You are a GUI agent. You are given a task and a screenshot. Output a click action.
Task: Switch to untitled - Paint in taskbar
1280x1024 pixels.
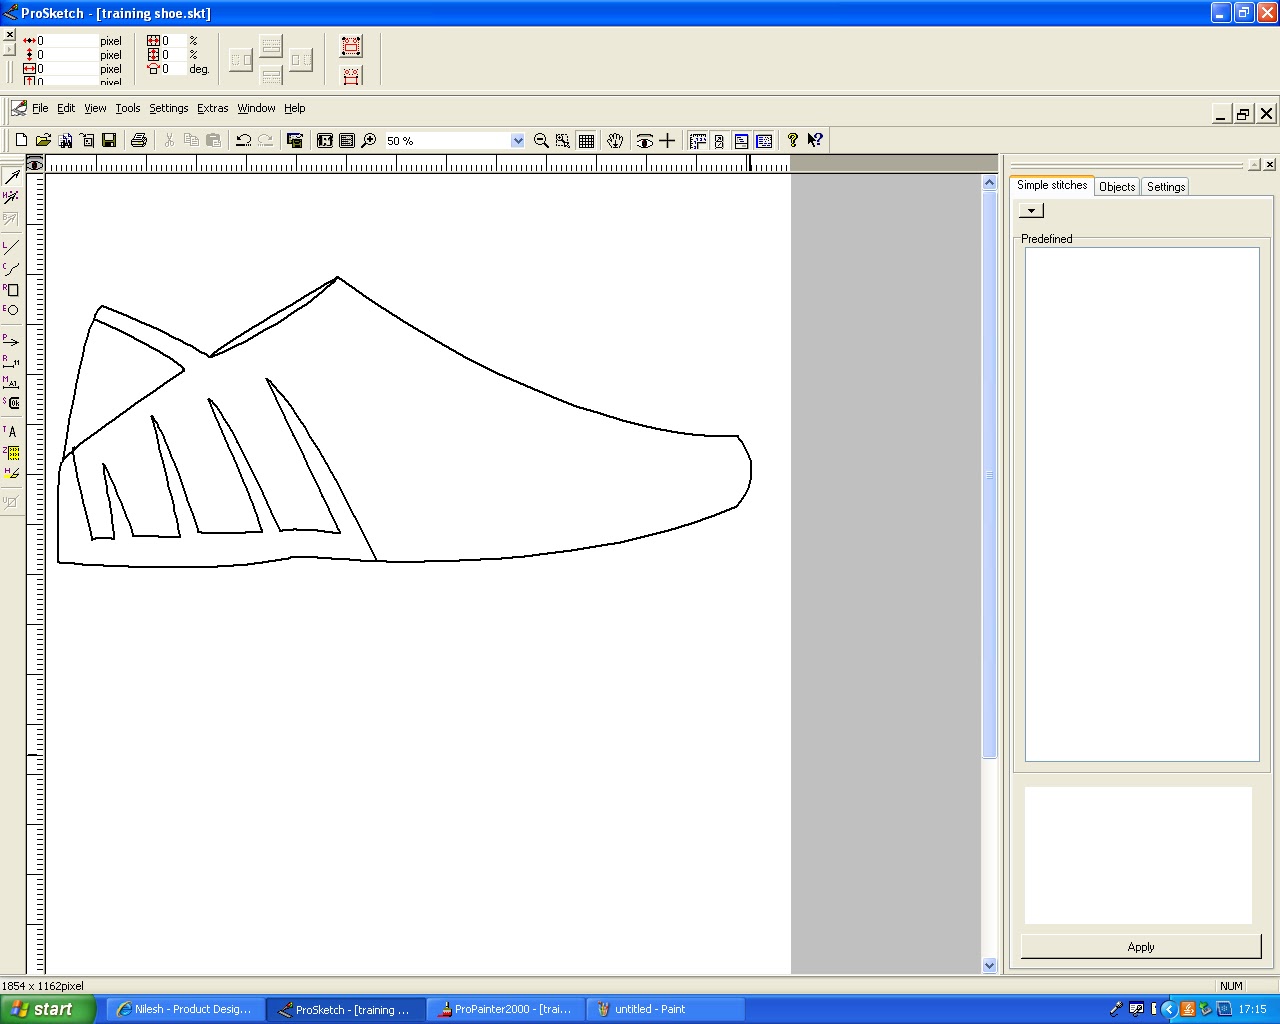click(663, 1009)
